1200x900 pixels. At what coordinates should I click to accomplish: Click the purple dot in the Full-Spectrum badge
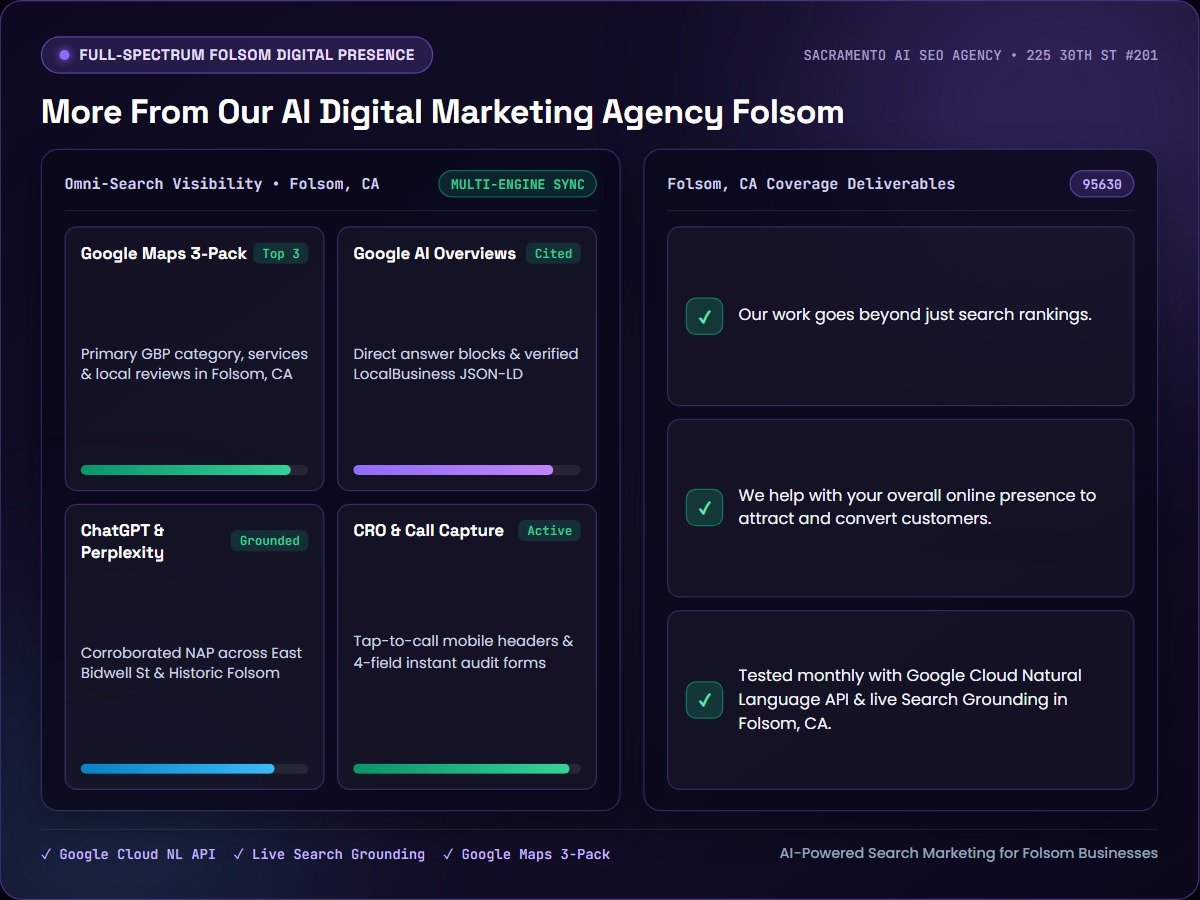[65, 55]
